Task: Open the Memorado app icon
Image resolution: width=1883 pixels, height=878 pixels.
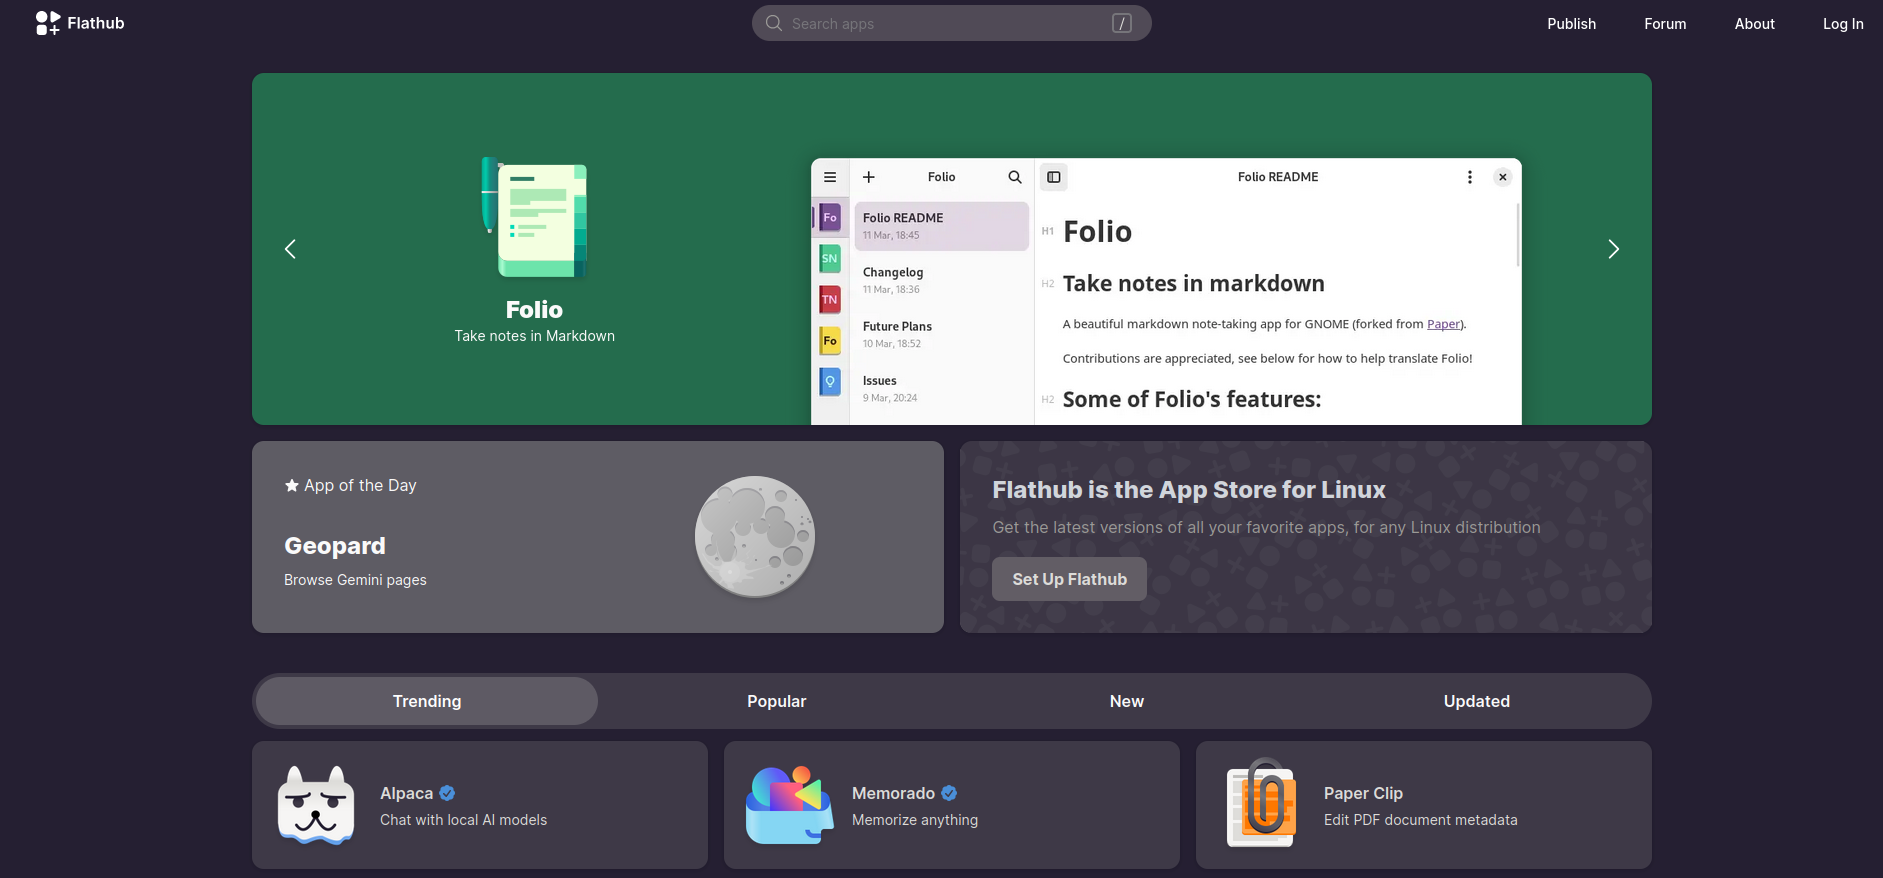Action: click(789, 805)
